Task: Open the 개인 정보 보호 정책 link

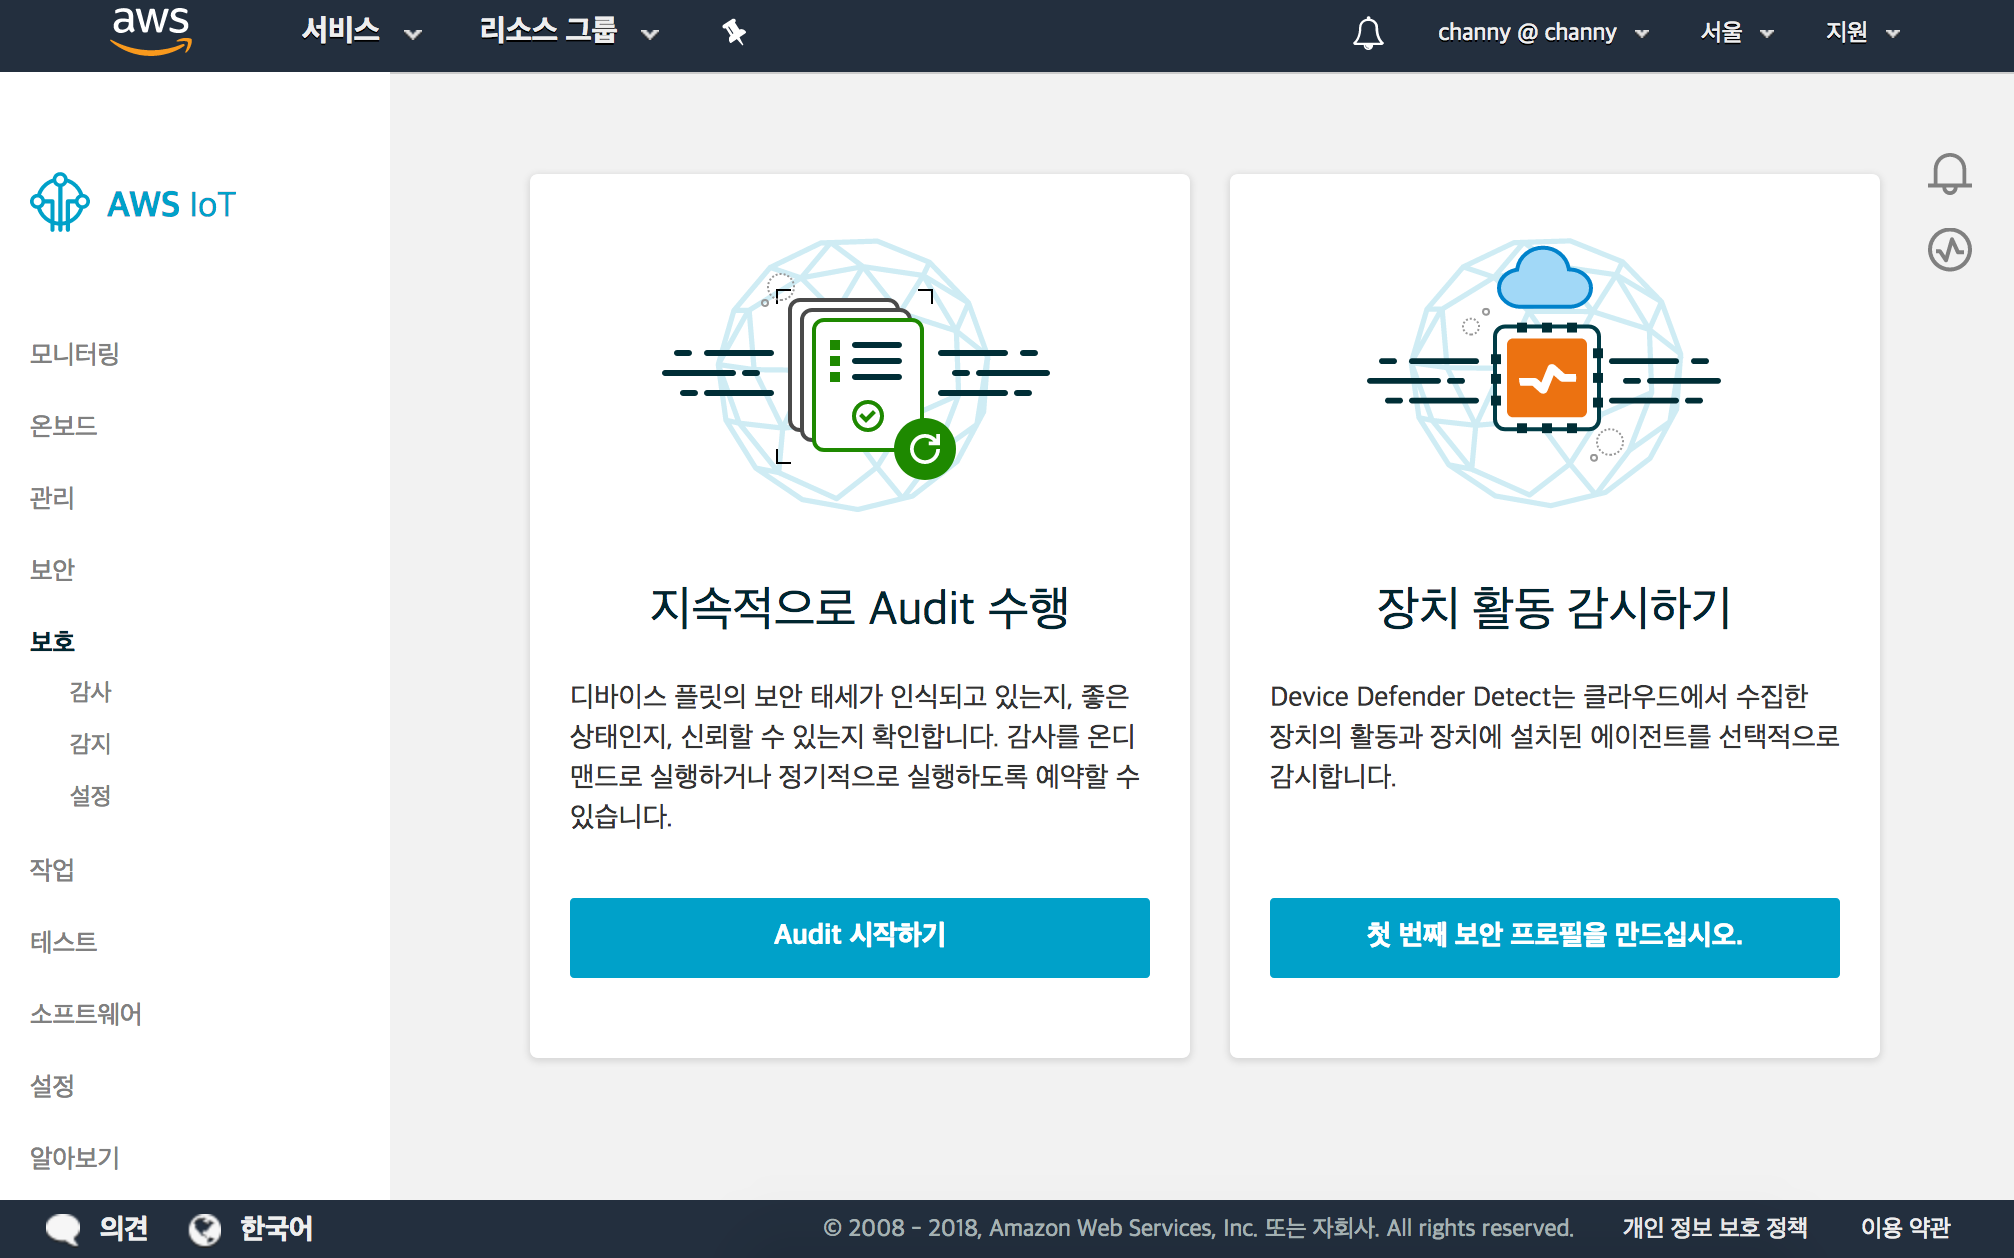Action: pos(1714,1228)
